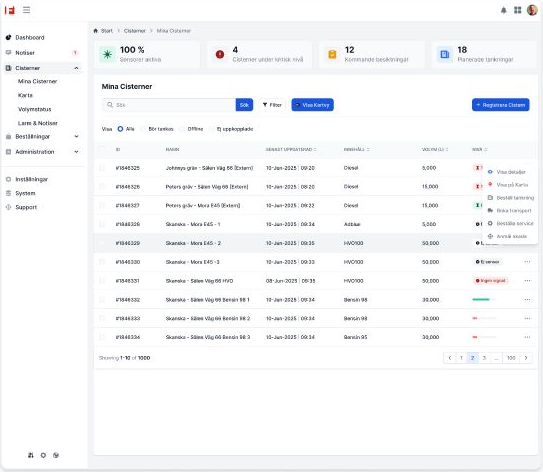Click the user profile avatar
This screenshot has width=543, height=472.
tap(532, 10)
